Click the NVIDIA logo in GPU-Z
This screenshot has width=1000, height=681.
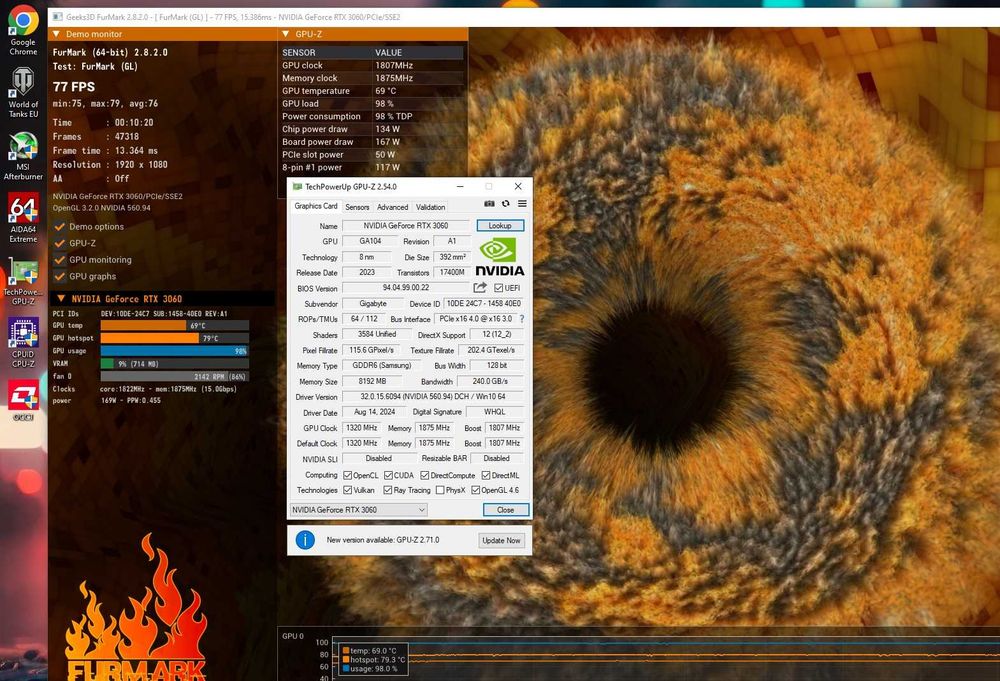coord(499,257)
